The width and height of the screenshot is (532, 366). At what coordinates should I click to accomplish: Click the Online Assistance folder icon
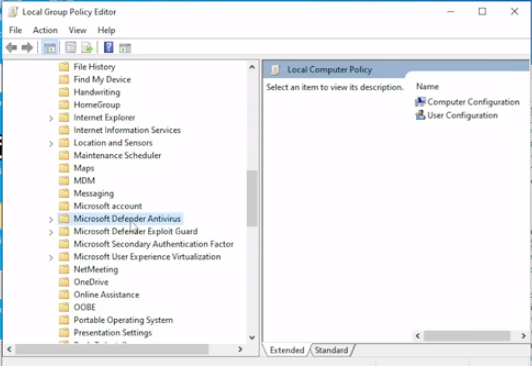[64, 294]
